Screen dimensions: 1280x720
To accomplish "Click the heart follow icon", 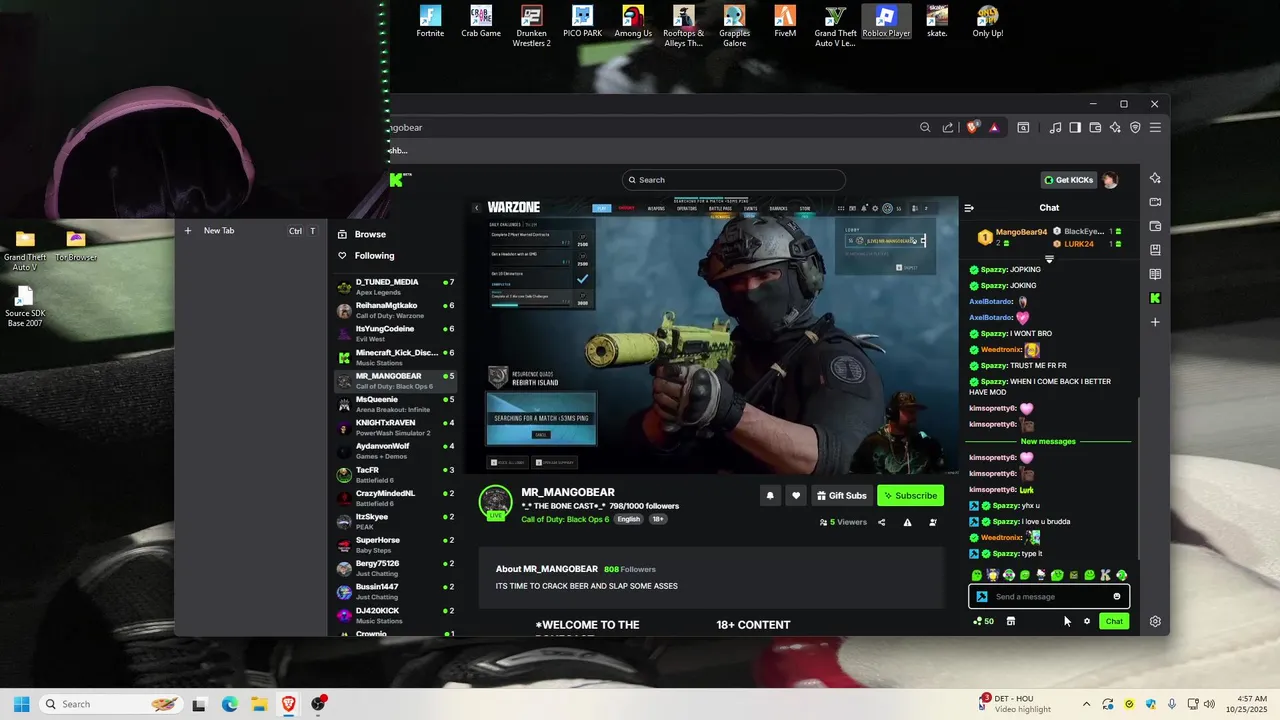I will (x=796, y=495).
